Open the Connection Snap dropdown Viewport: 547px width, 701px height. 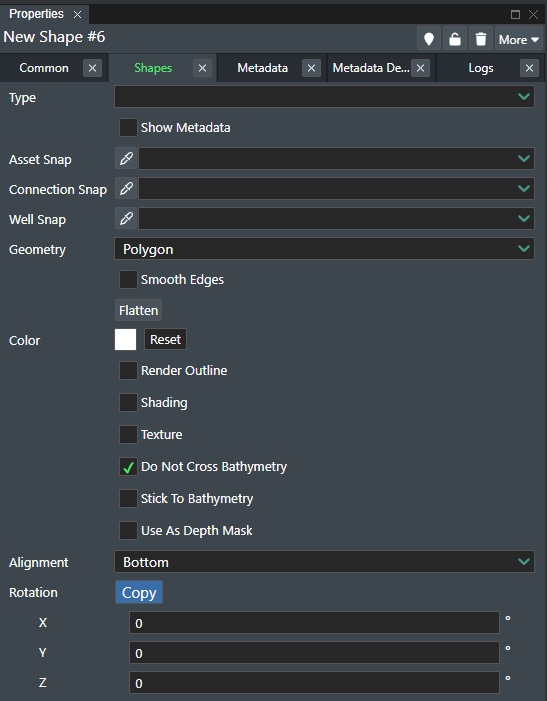click(x=337, y=188)
